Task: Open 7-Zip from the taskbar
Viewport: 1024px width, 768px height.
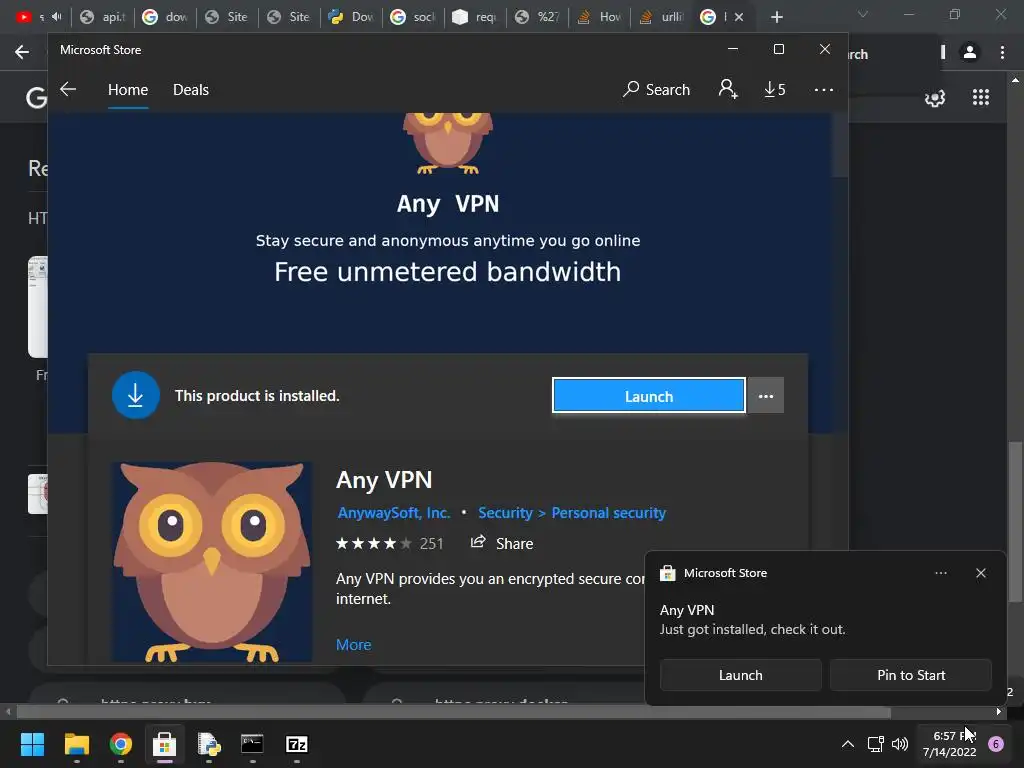Action: point(296,744)
